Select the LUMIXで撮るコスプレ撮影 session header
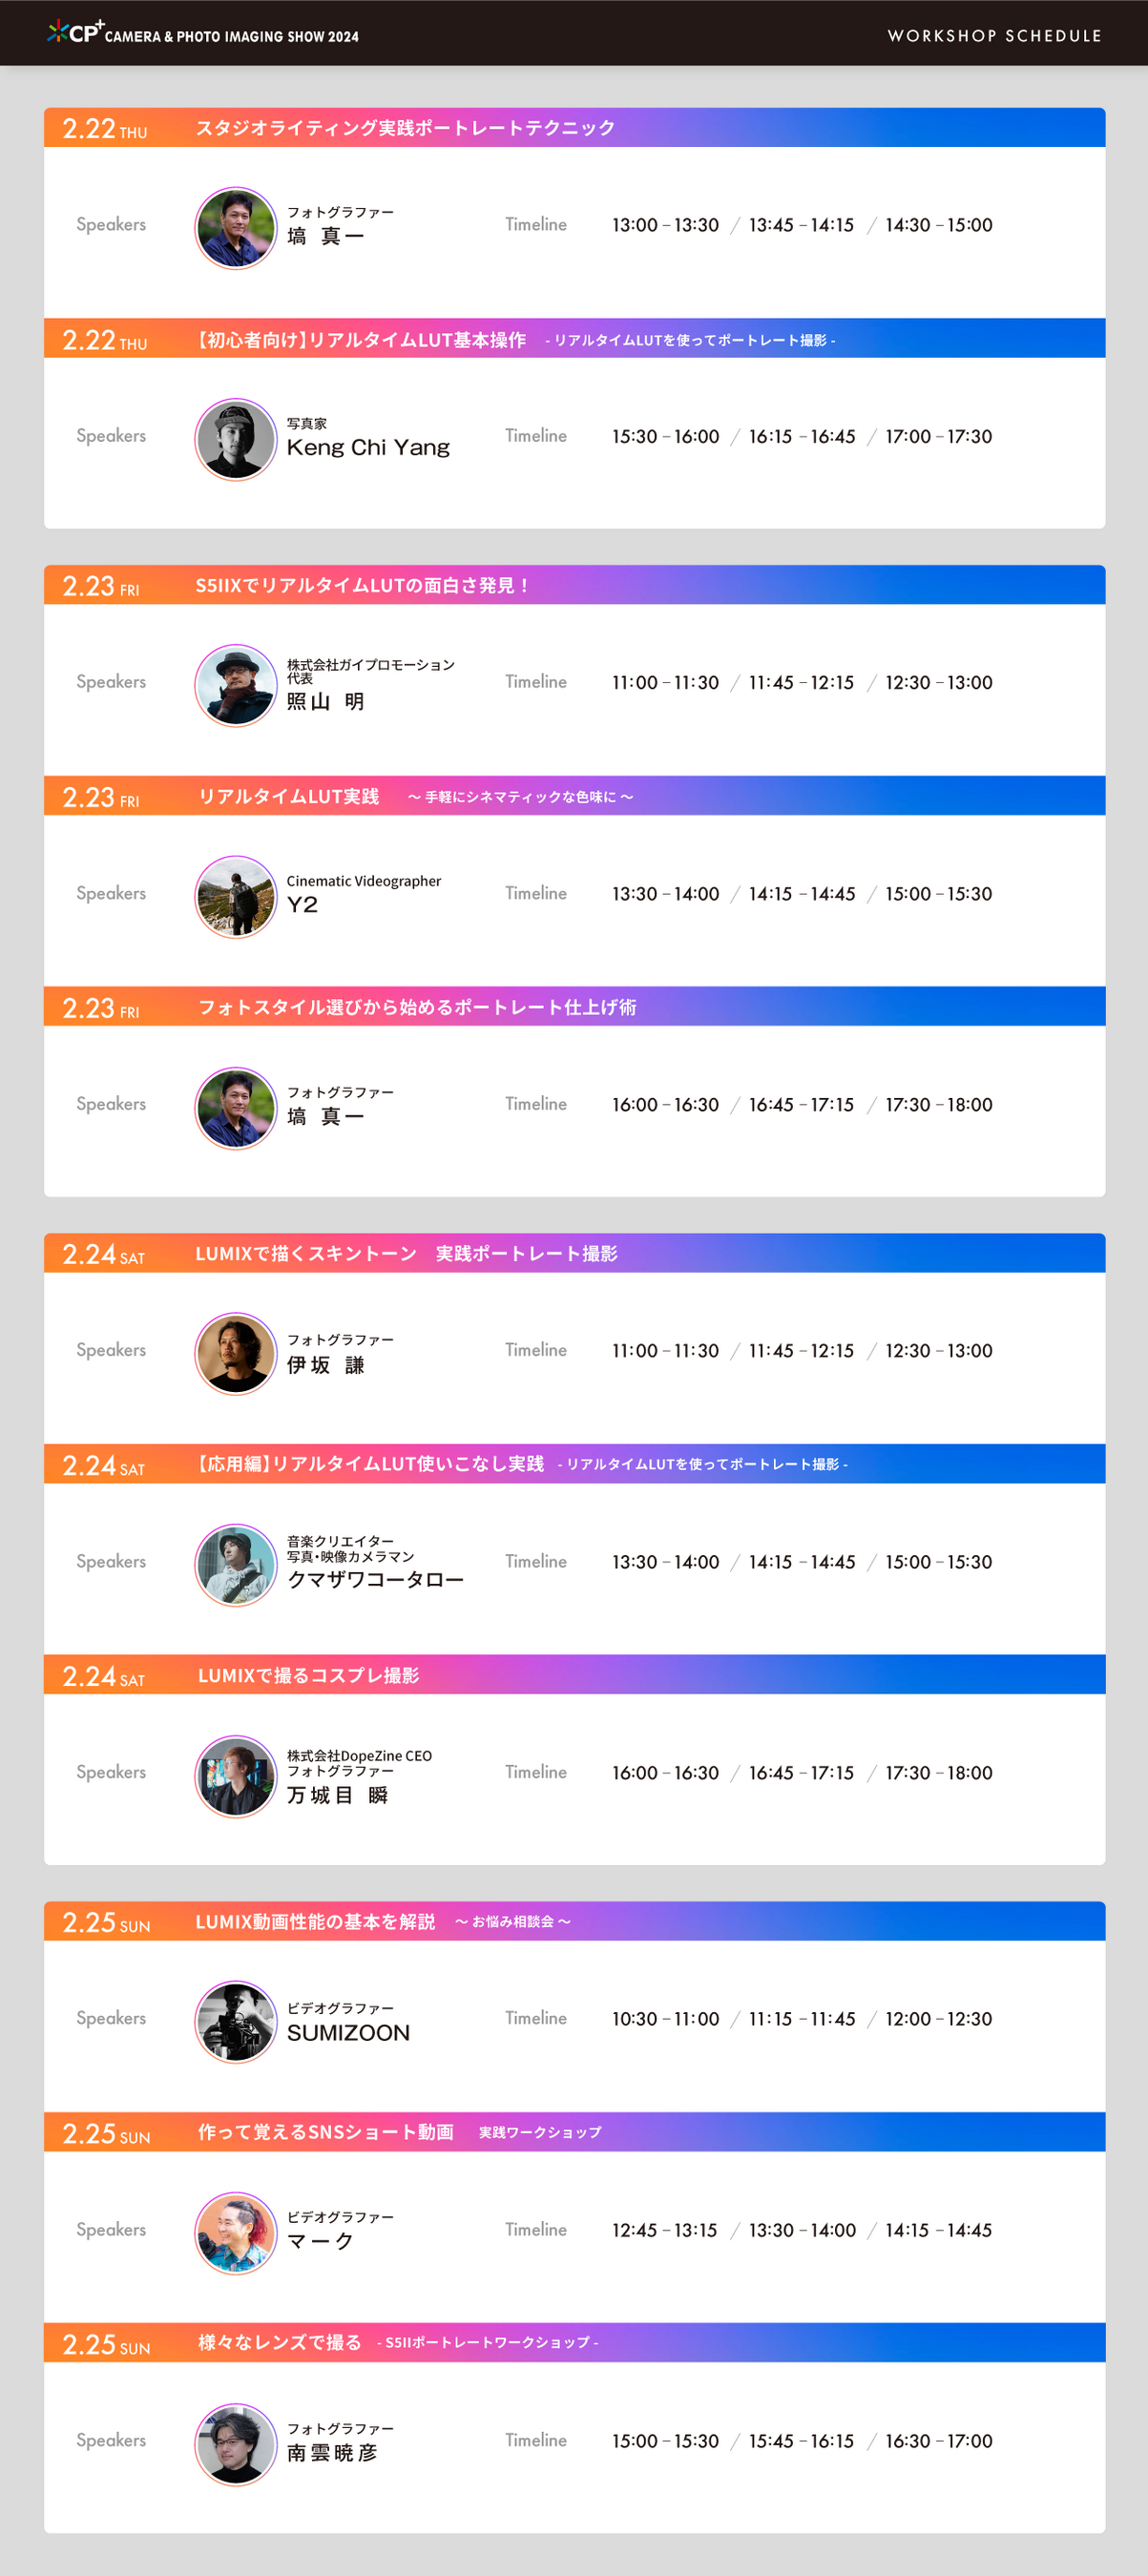The image size is (1148, 2576). tap(308, 1675)
